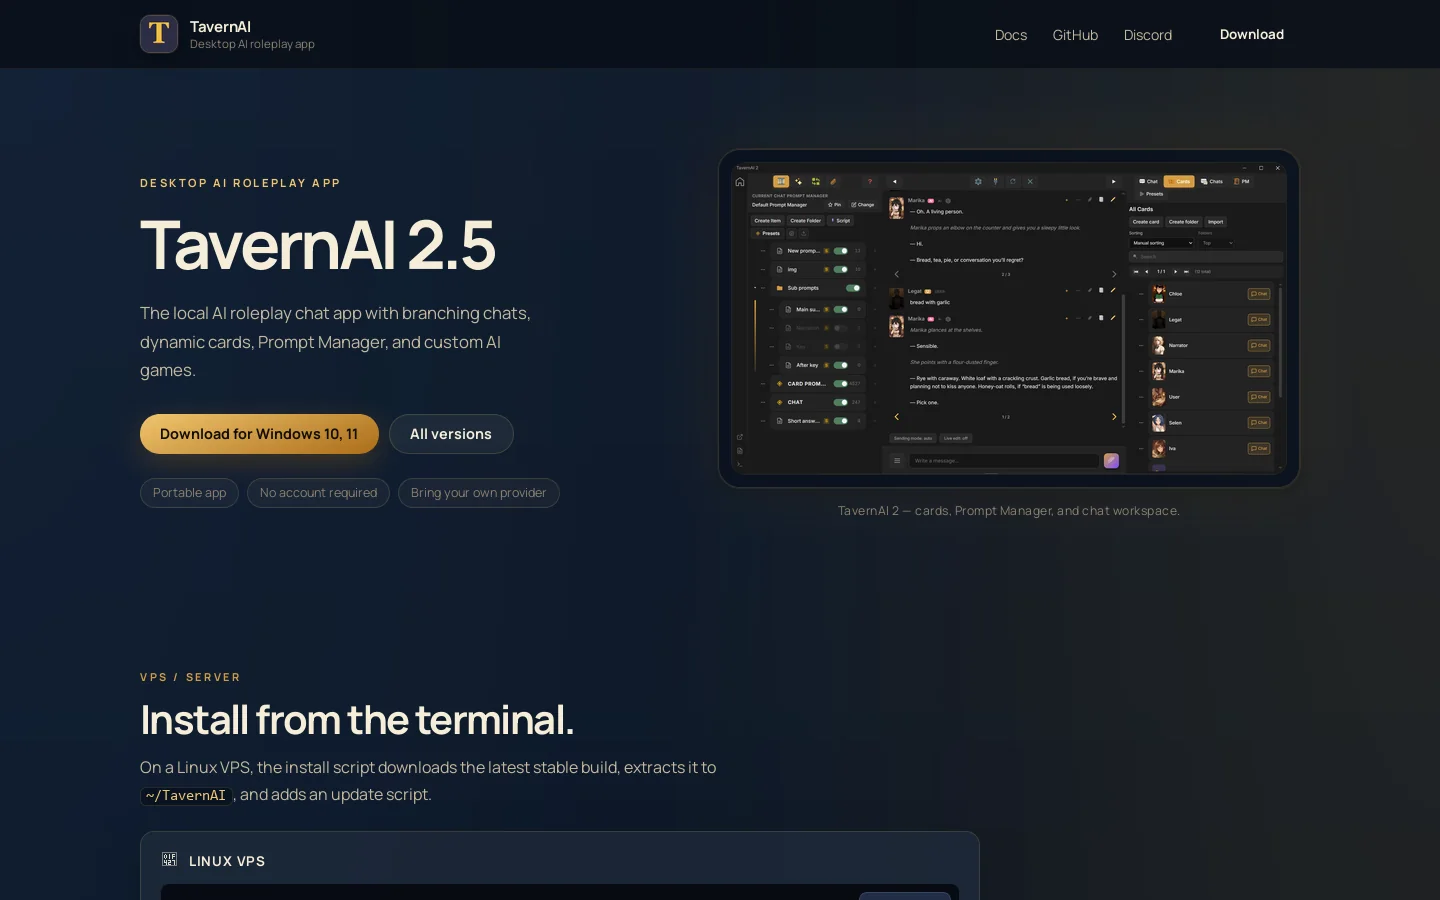
Task: Click the All versions button
Action: 451,434
